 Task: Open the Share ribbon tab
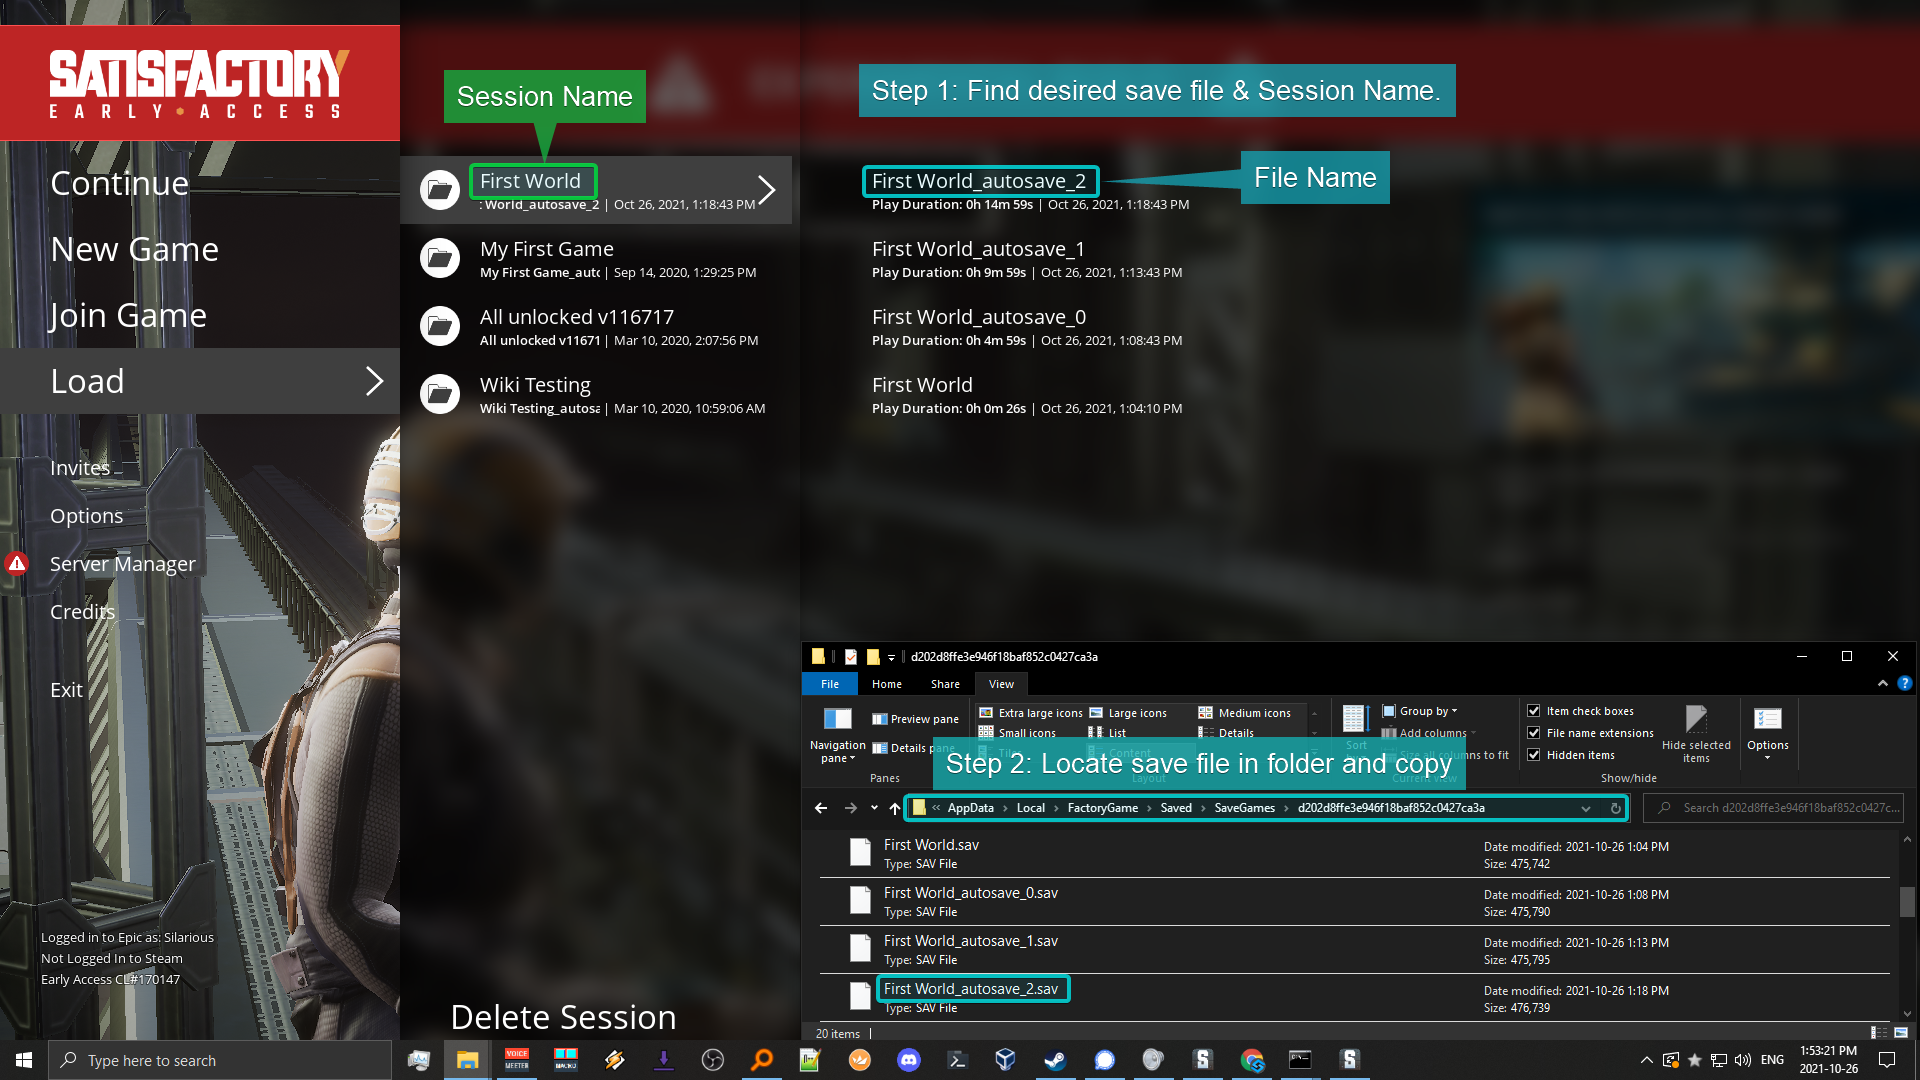click(x=945, y=684)
